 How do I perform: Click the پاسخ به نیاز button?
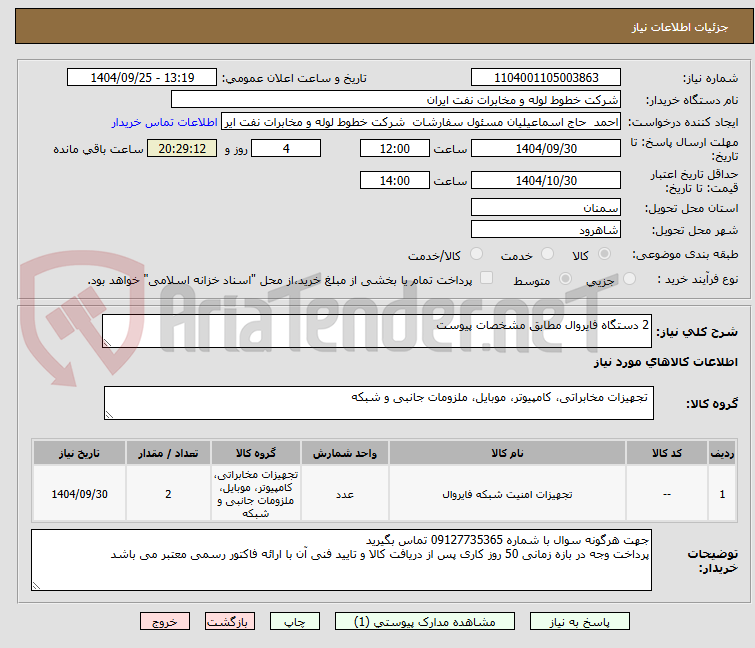(579, 622)
